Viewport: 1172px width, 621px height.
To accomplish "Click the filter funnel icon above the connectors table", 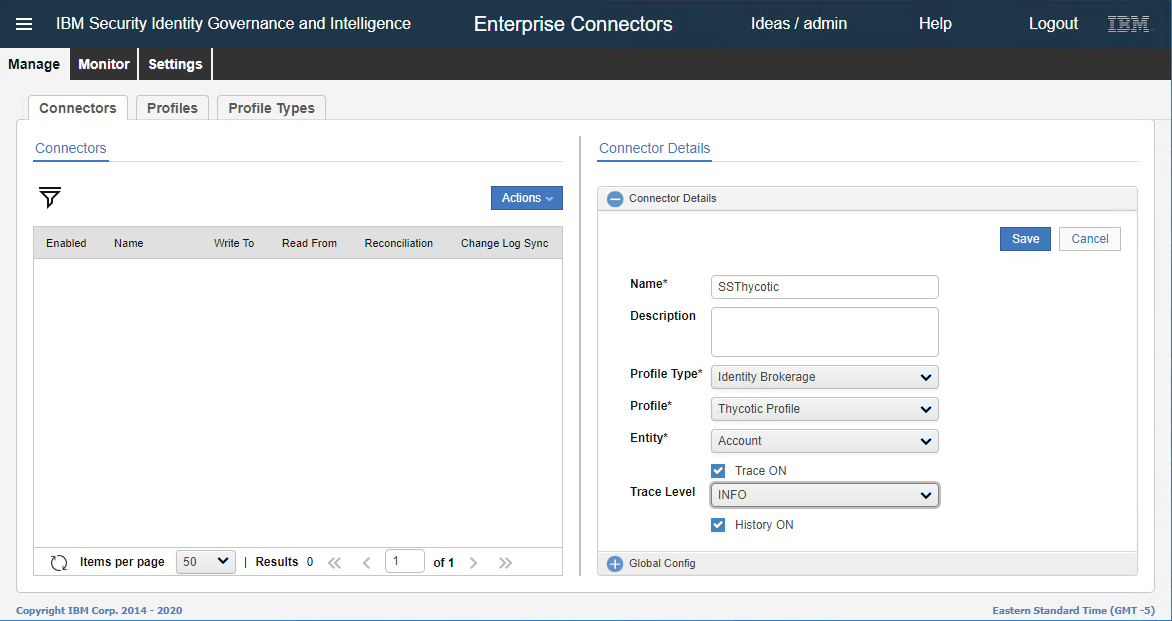I will pyautogui.click(x=49, y=198).
